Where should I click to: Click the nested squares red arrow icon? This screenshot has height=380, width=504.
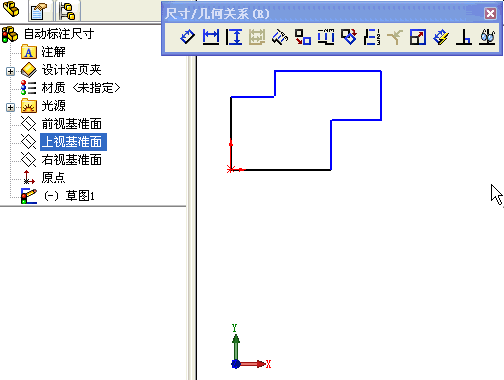pyautogui.click(x=418, y=37)
